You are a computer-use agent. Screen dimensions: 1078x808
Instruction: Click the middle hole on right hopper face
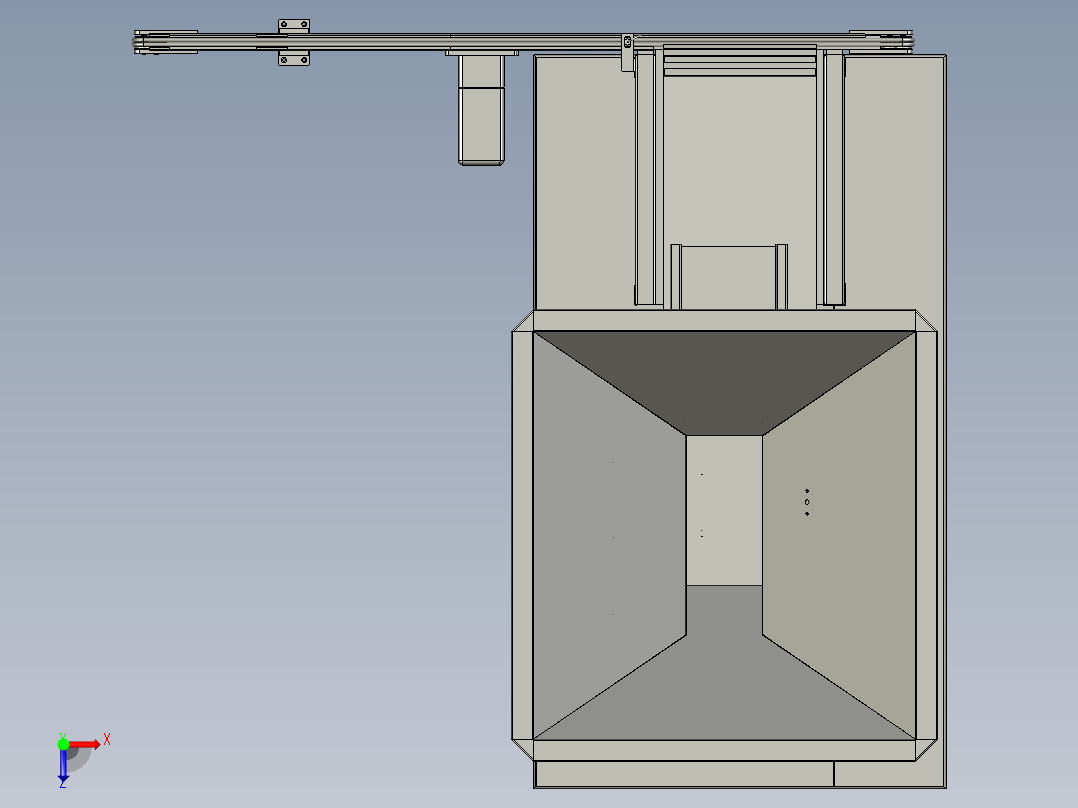click(807, 502)
